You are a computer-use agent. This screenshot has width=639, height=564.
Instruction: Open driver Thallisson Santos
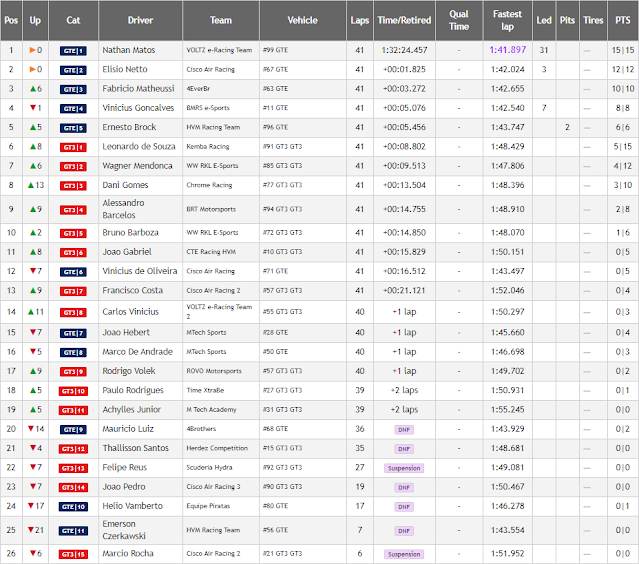click(x=135, y=448)
